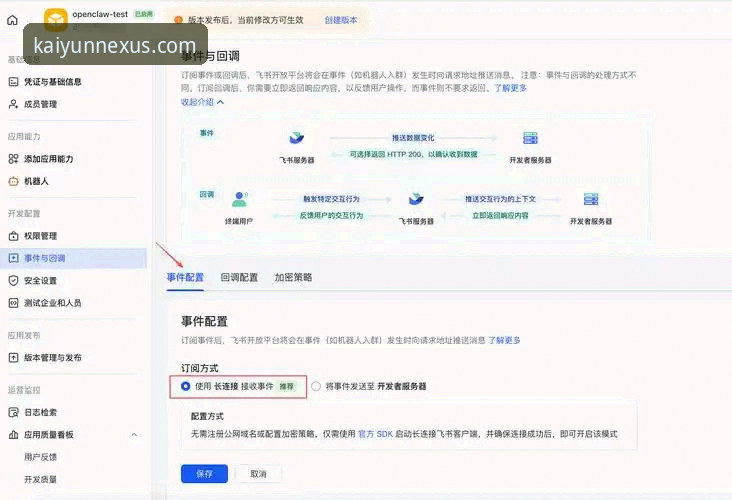Image resolution: width=732 pixels, height=500 pixels.
Task: Switch to 事件配置 tab
Action: (x=185, y=277)
